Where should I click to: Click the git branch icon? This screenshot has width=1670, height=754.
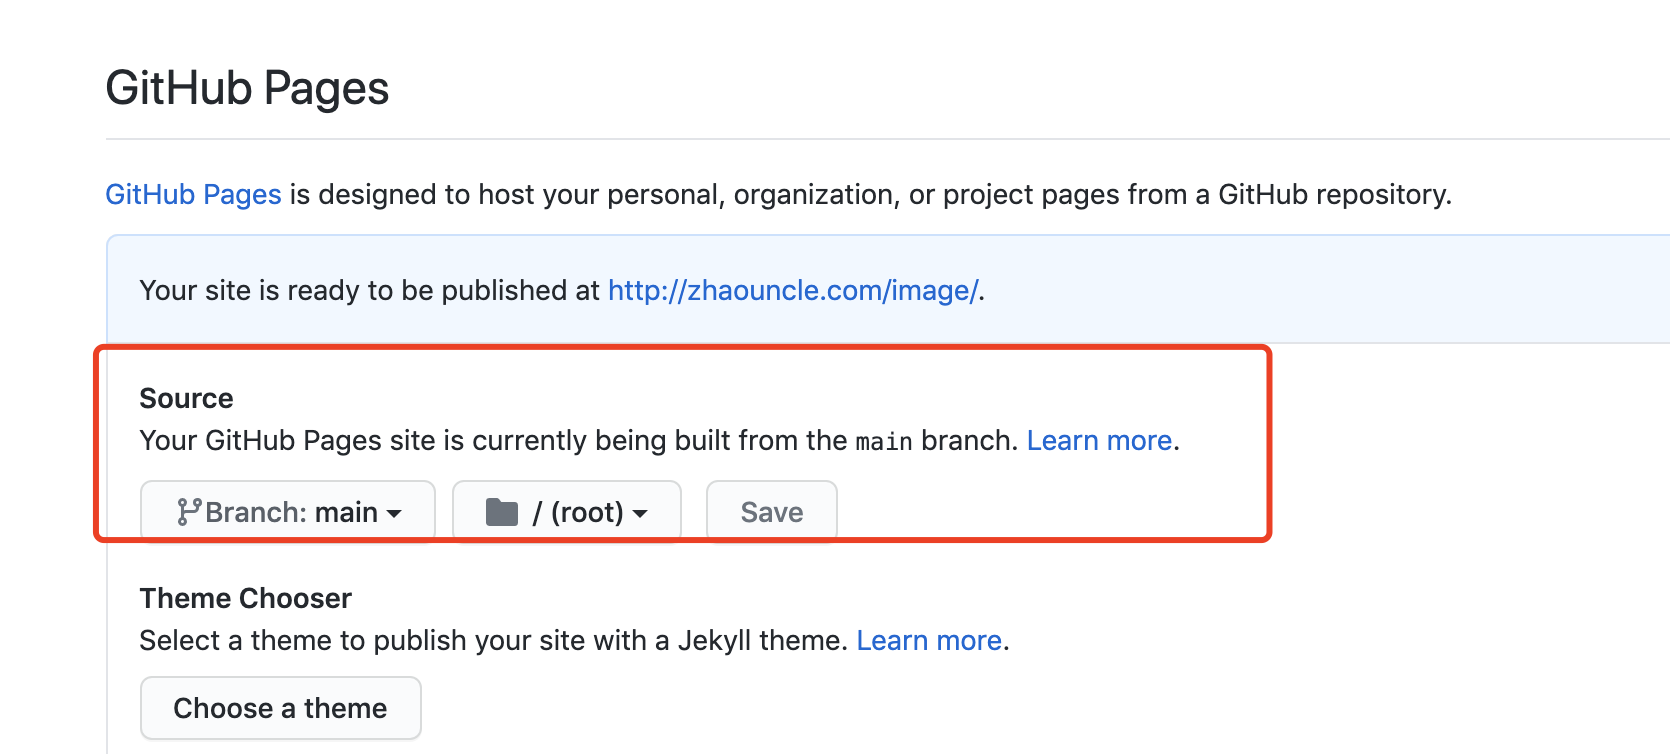pos(188,512)
